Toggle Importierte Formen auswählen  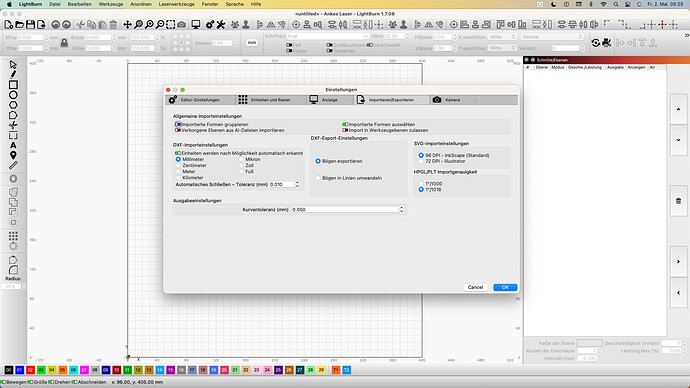coord(345,124)
